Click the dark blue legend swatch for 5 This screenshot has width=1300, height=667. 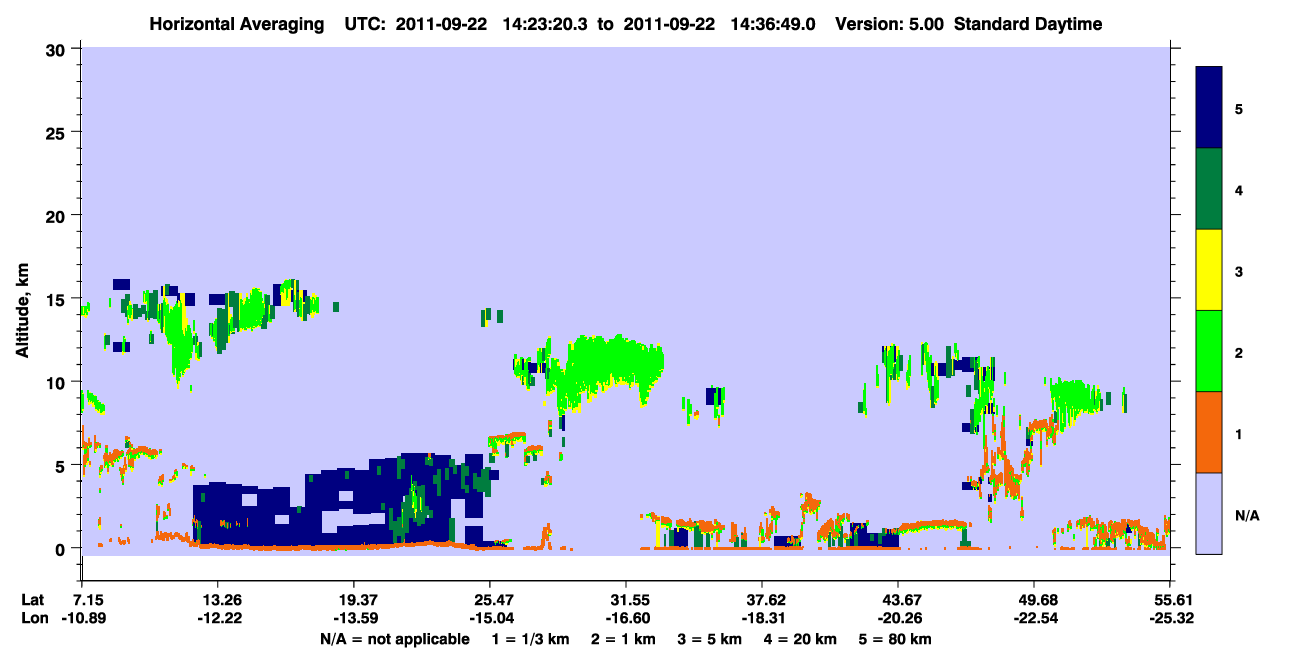click(1209, 108)
